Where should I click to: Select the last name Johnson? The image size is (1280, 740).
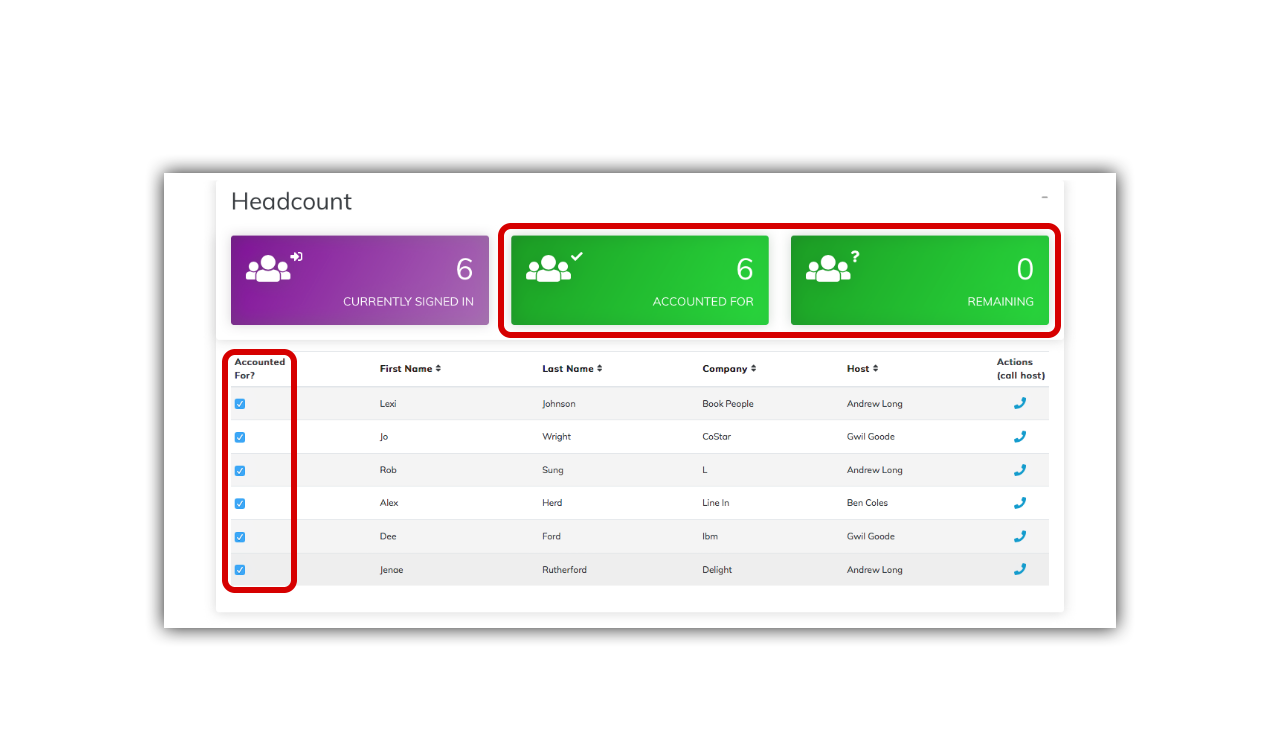click(559, 404)
